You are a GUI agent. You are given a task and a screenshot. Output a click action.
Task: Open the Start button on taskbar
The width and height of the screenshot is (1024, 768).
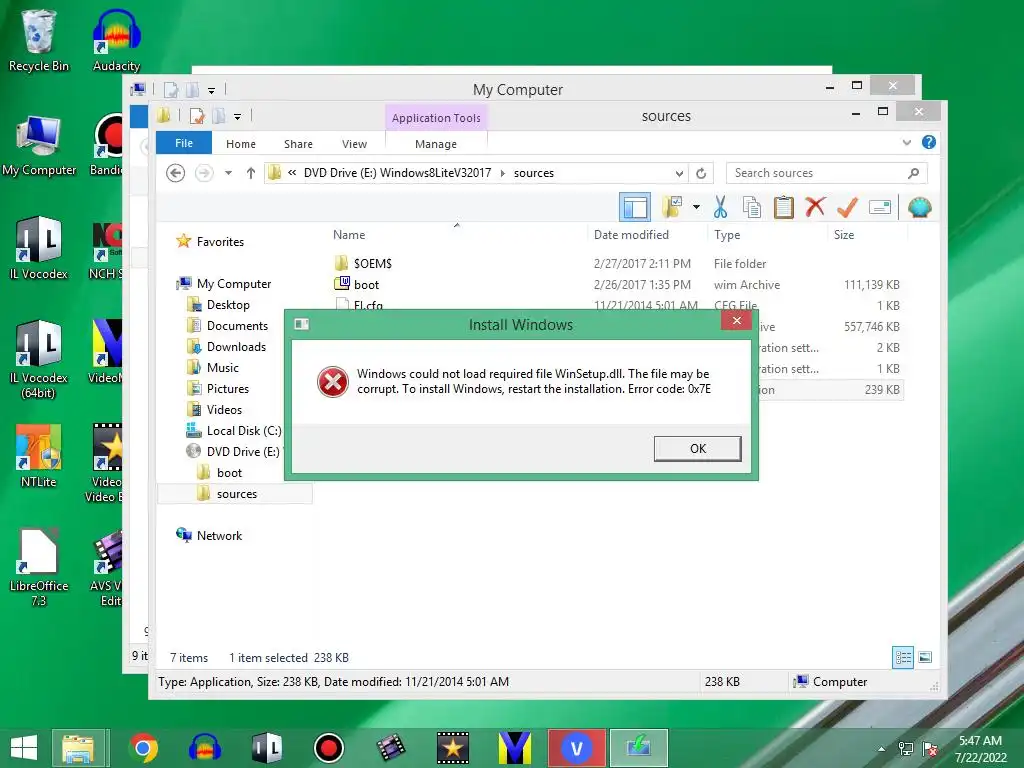[24, 748]
